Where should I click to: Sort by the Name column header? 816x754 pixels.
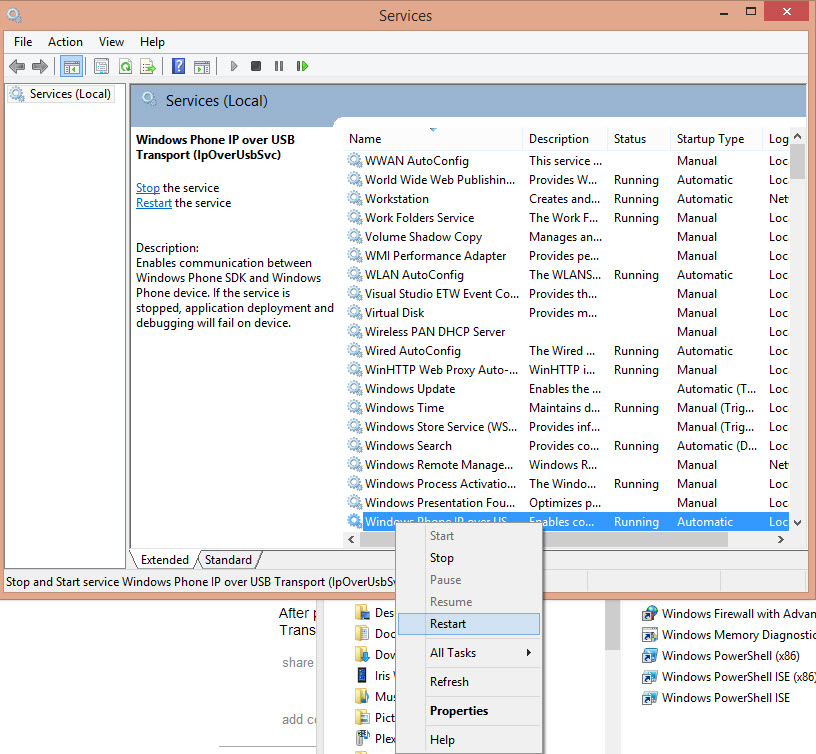pos(433,139)
